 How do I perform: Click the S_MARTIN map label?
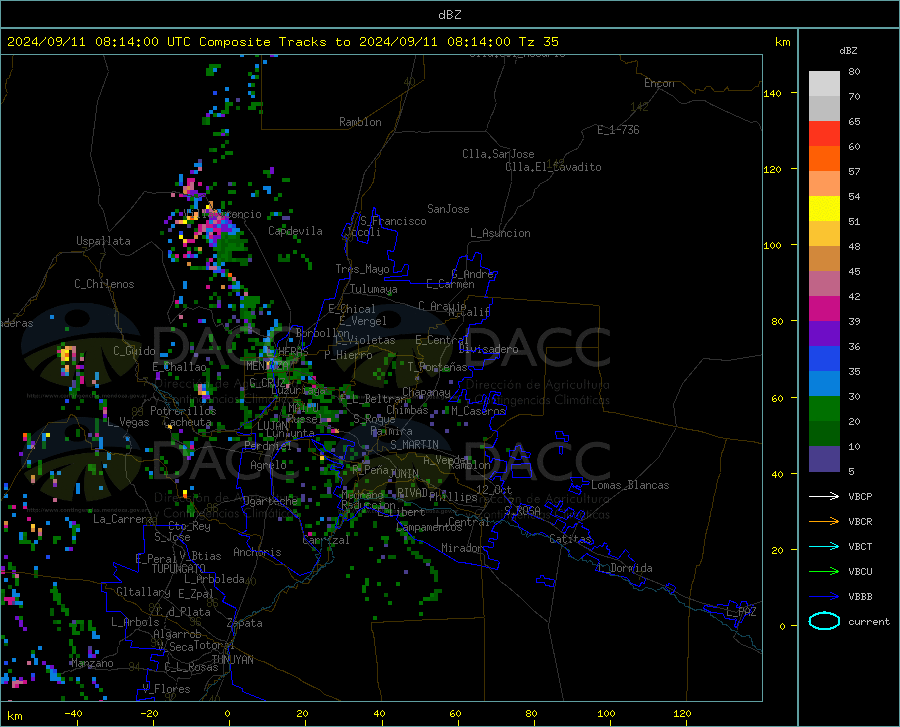414,445
